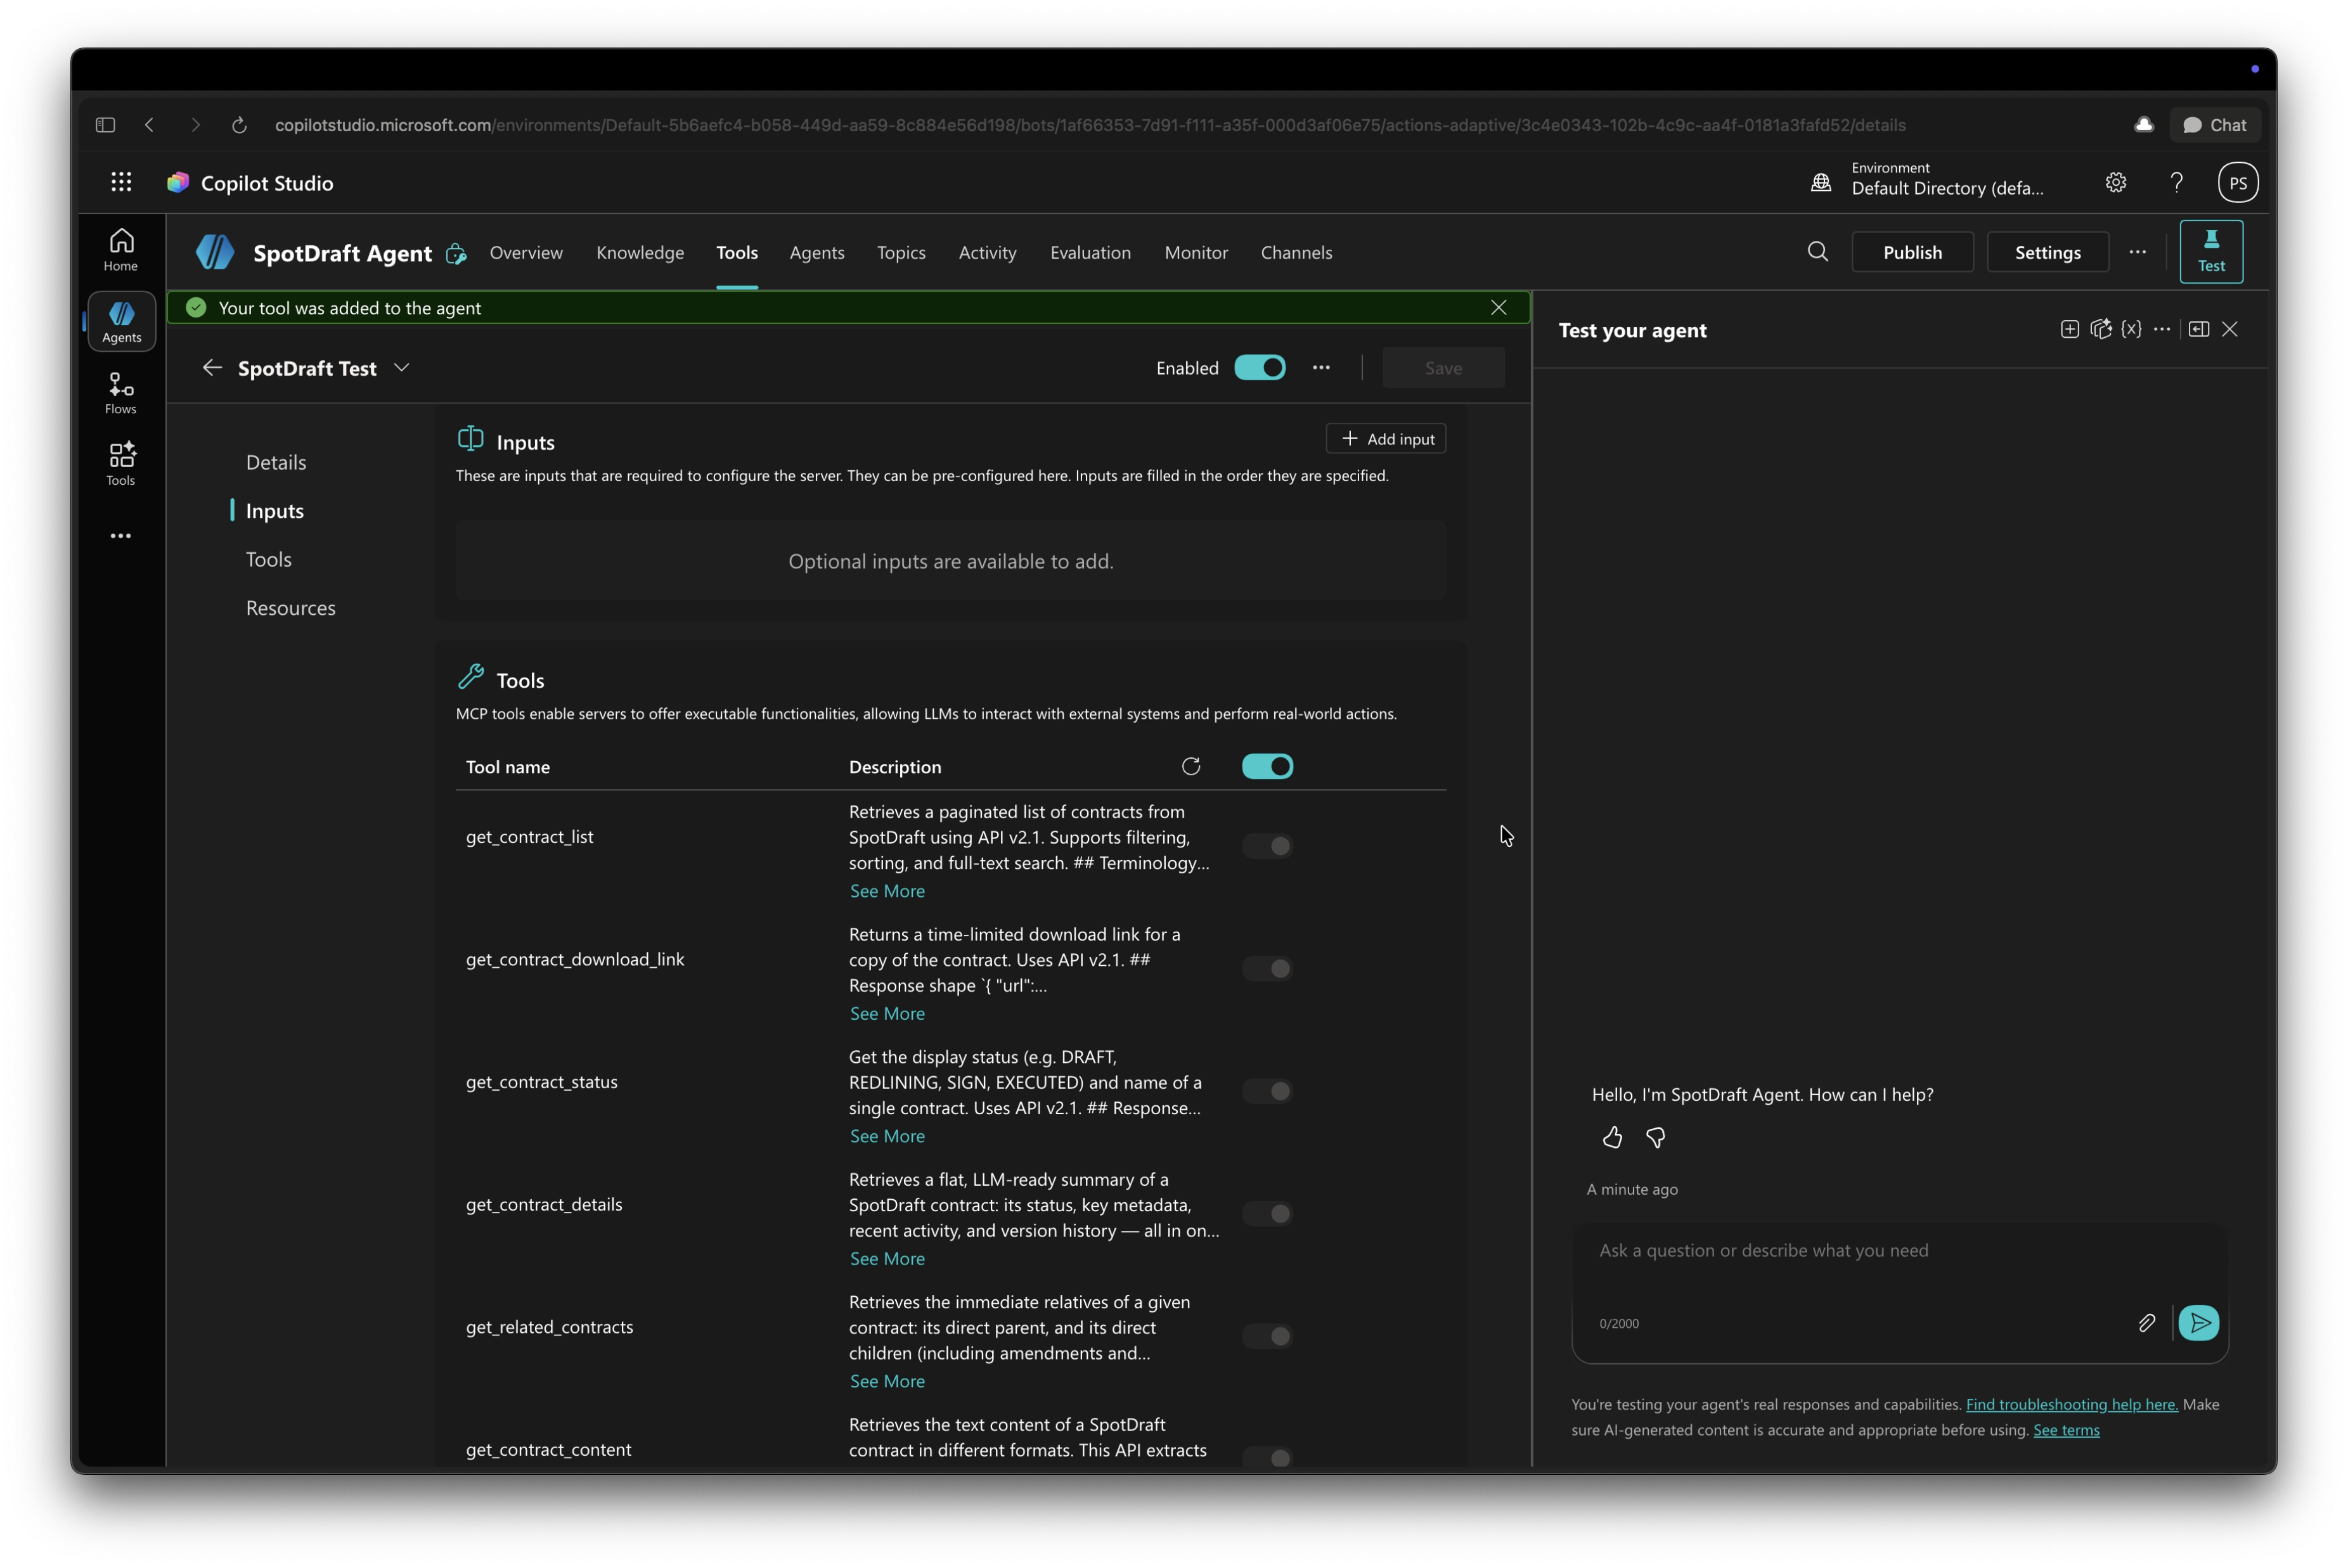Toggle the Enabled switch for SpotDraft Test
This screenshot has height=1568, width=2348.
pos(1259,368)
